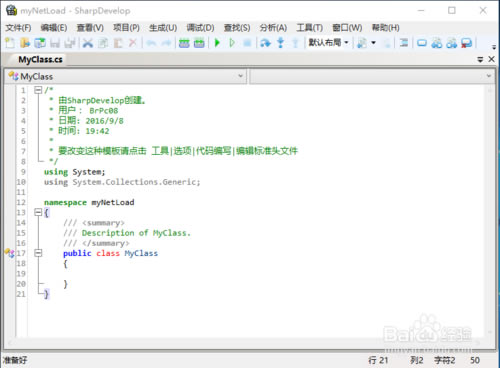Open the 窗口(W) menu

pyautogui.click(x=347, y=27)
